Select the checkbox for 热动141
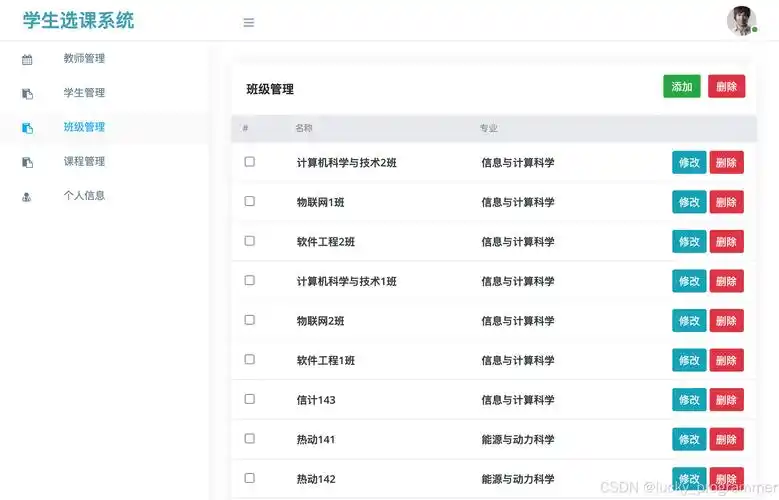This screenshot has width=779, height=500. tap(249, 438)
